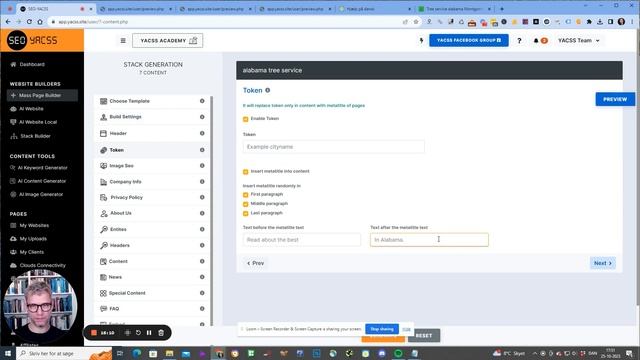Go to the Company Info step
This screenshot has height=360, width=640.
tap(125, 182)
